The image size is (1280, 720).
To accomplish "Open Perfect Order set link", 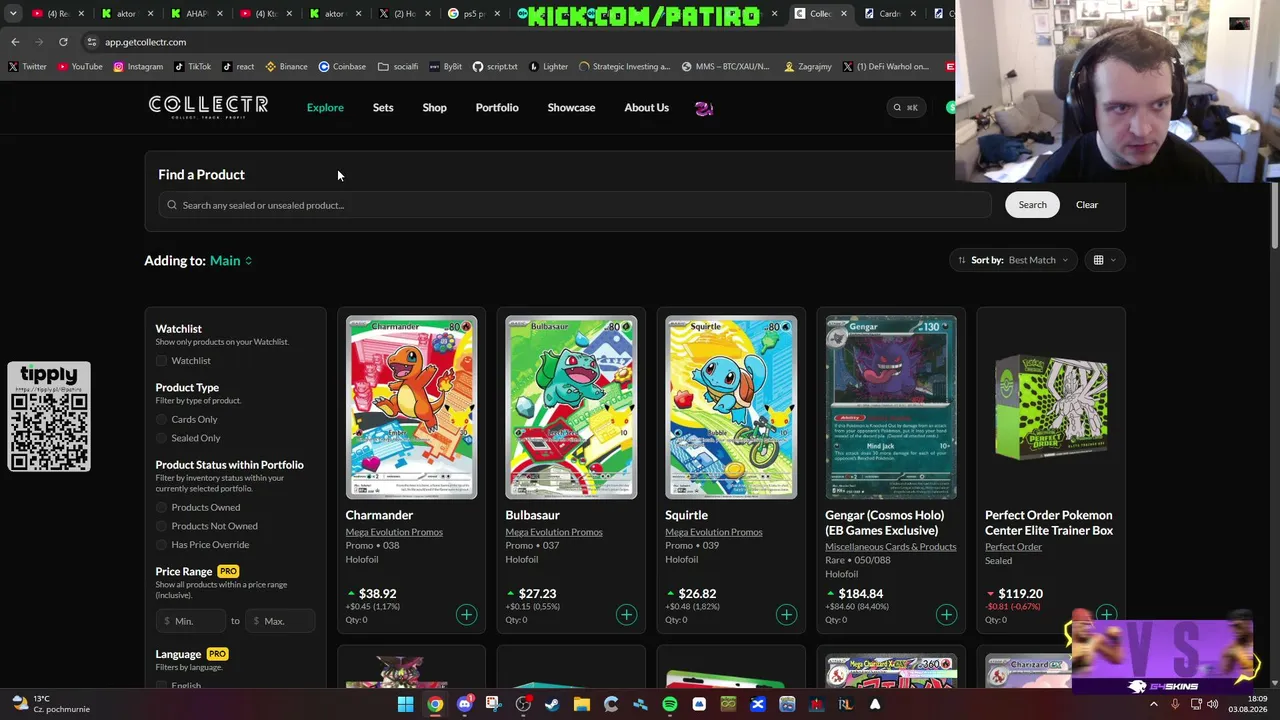I will pyautogui.click(x=1013, y=547).
